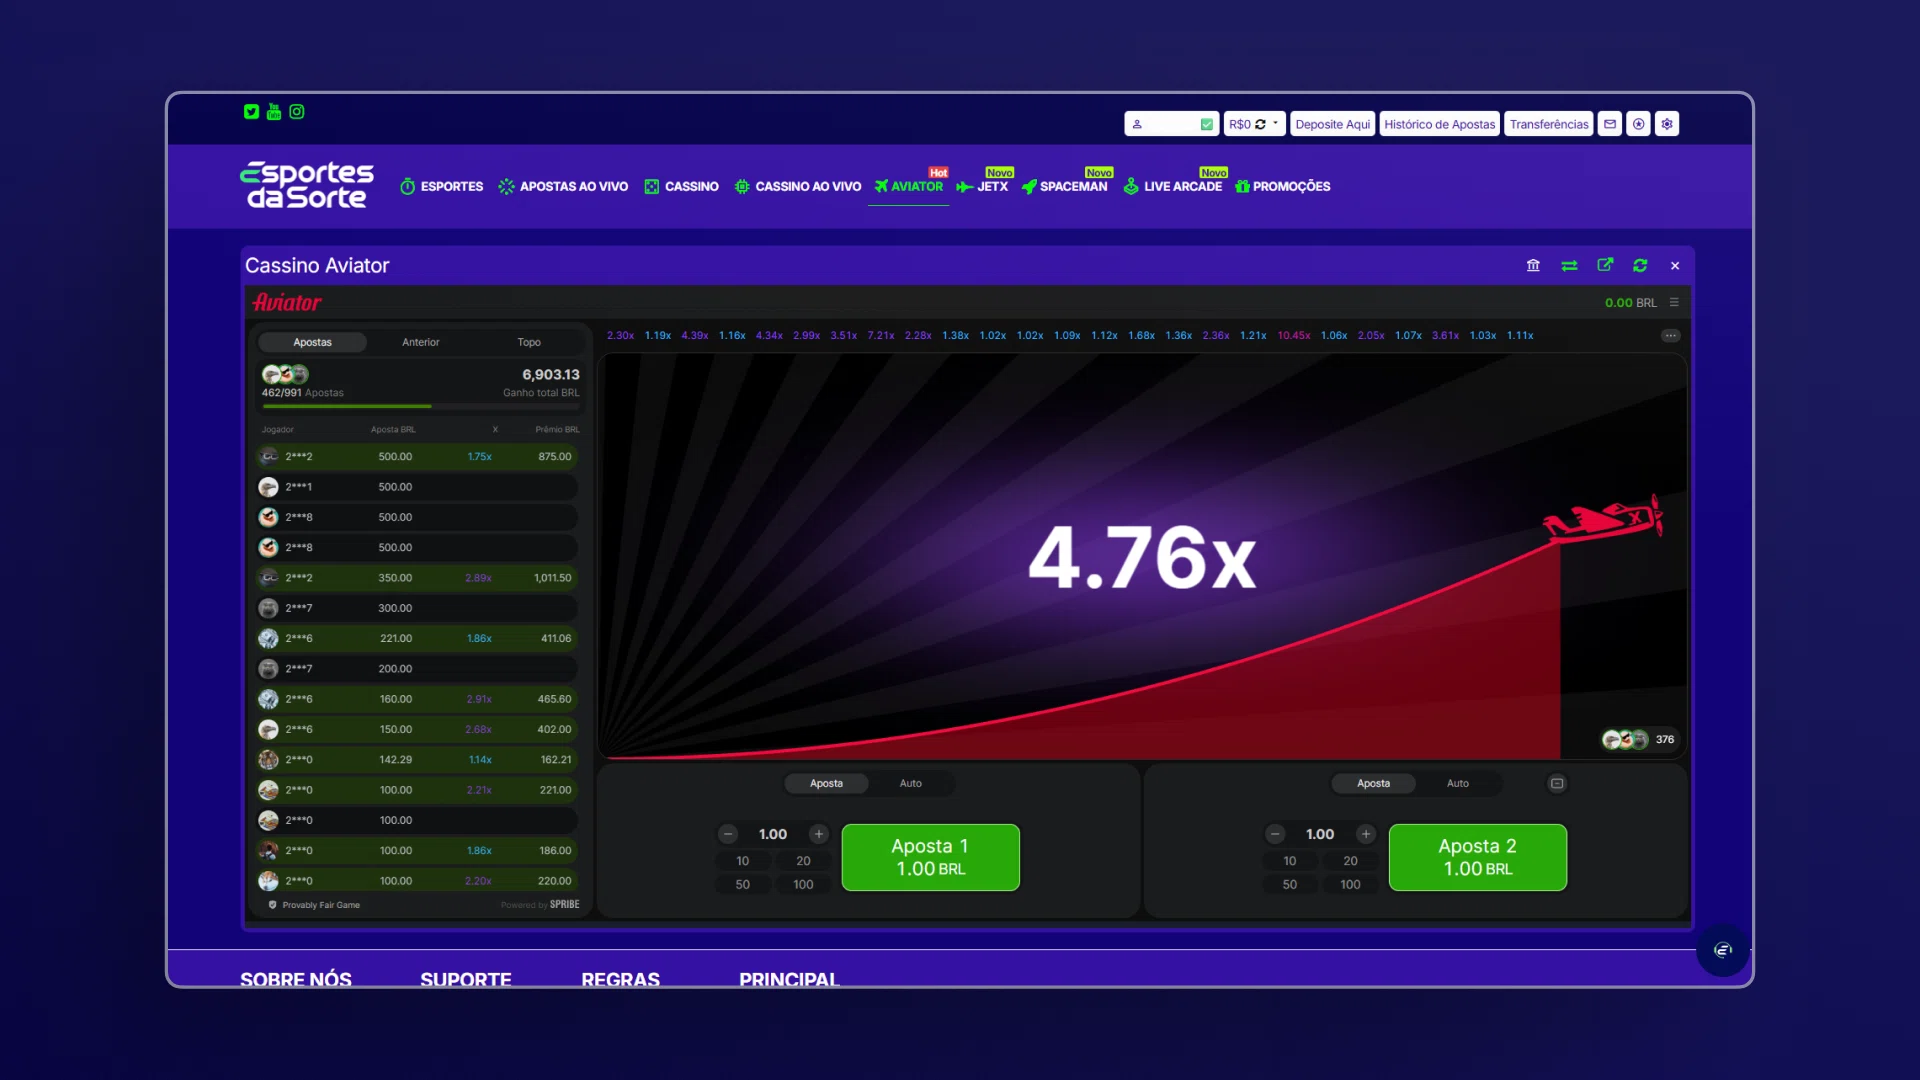Go to the ESPORTES section
The width and height of the screenshot is (1920, 1080).
(441, 186)
